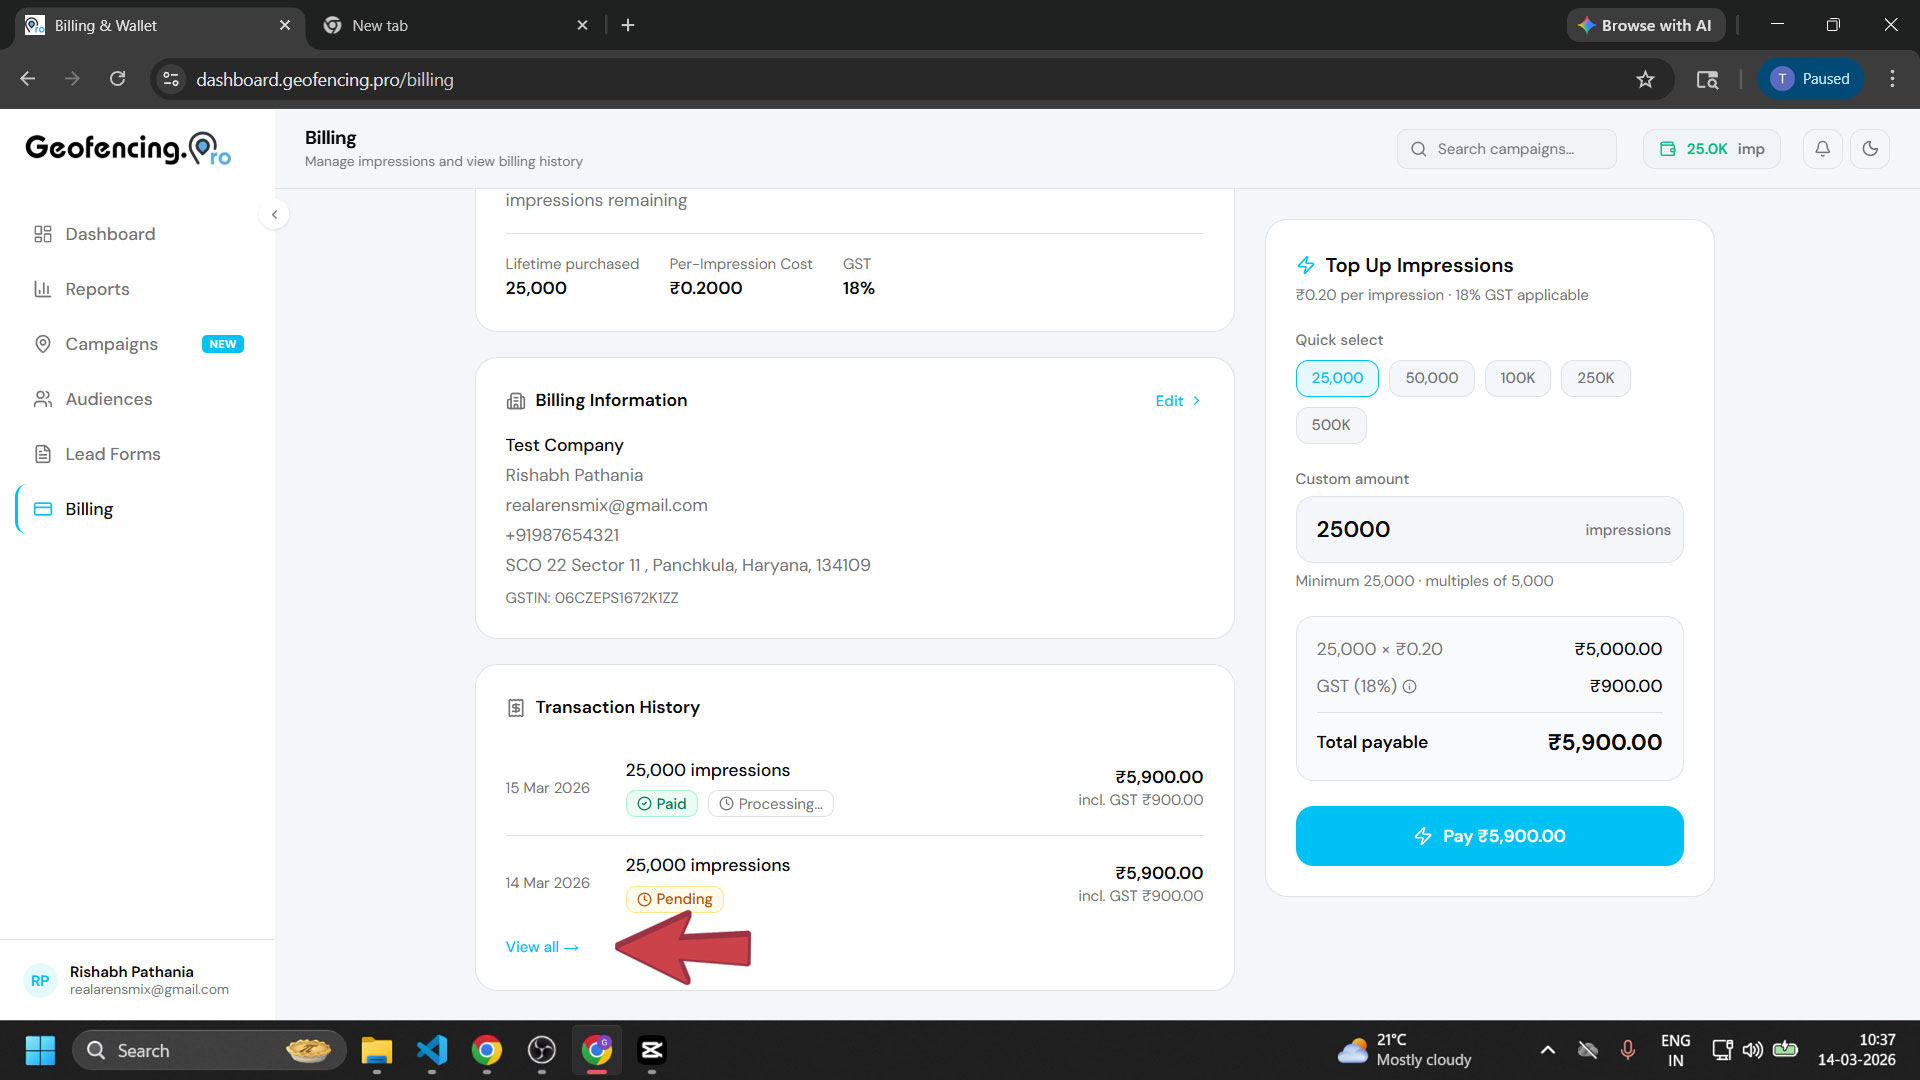Screen dimensions: 1920x1080
Task: Collapse the sidebar using the chevron
Action: (274, 214)
